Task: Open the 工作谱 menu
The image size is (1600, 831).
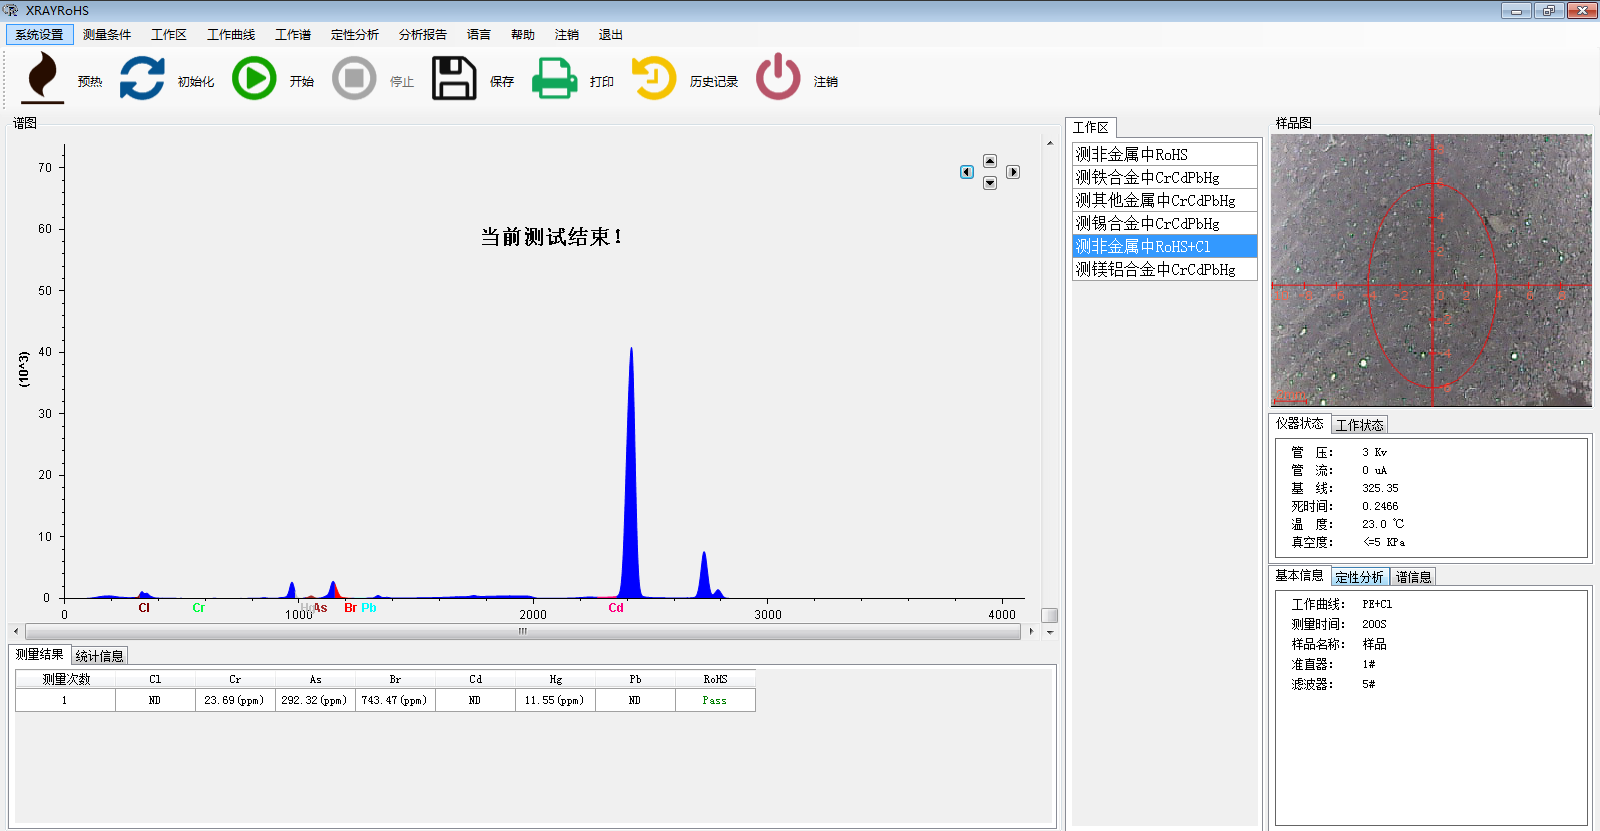Action: point(293,34)
